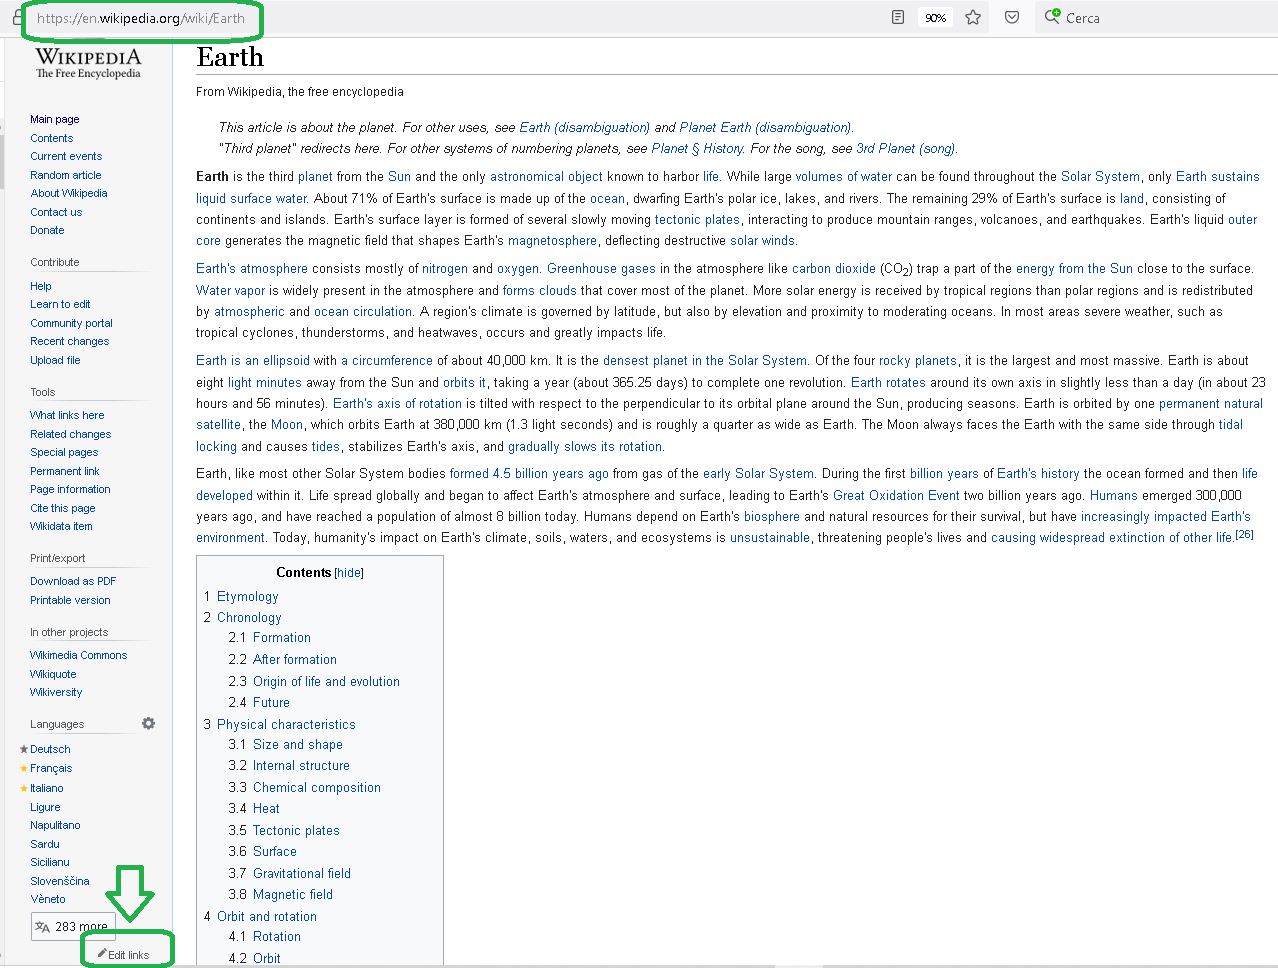
Task: Reset the 90% zoom level badge
Action: point(935,18)
